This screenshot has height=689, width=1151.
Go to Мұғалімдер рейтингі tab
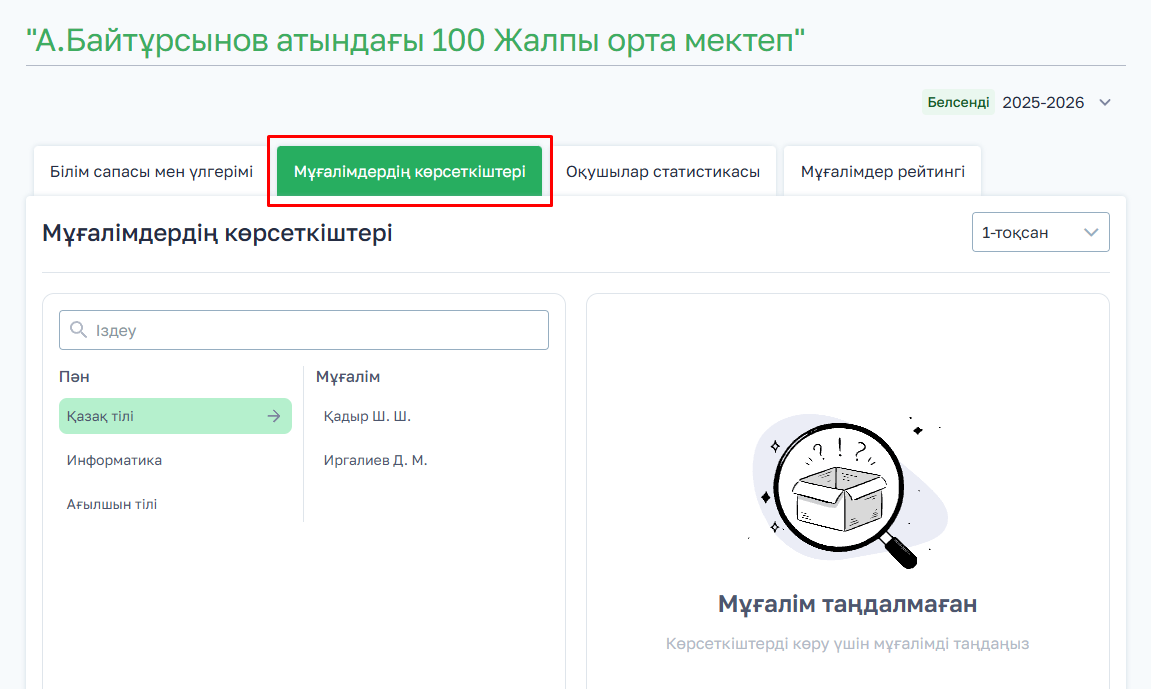coord(882,171)
